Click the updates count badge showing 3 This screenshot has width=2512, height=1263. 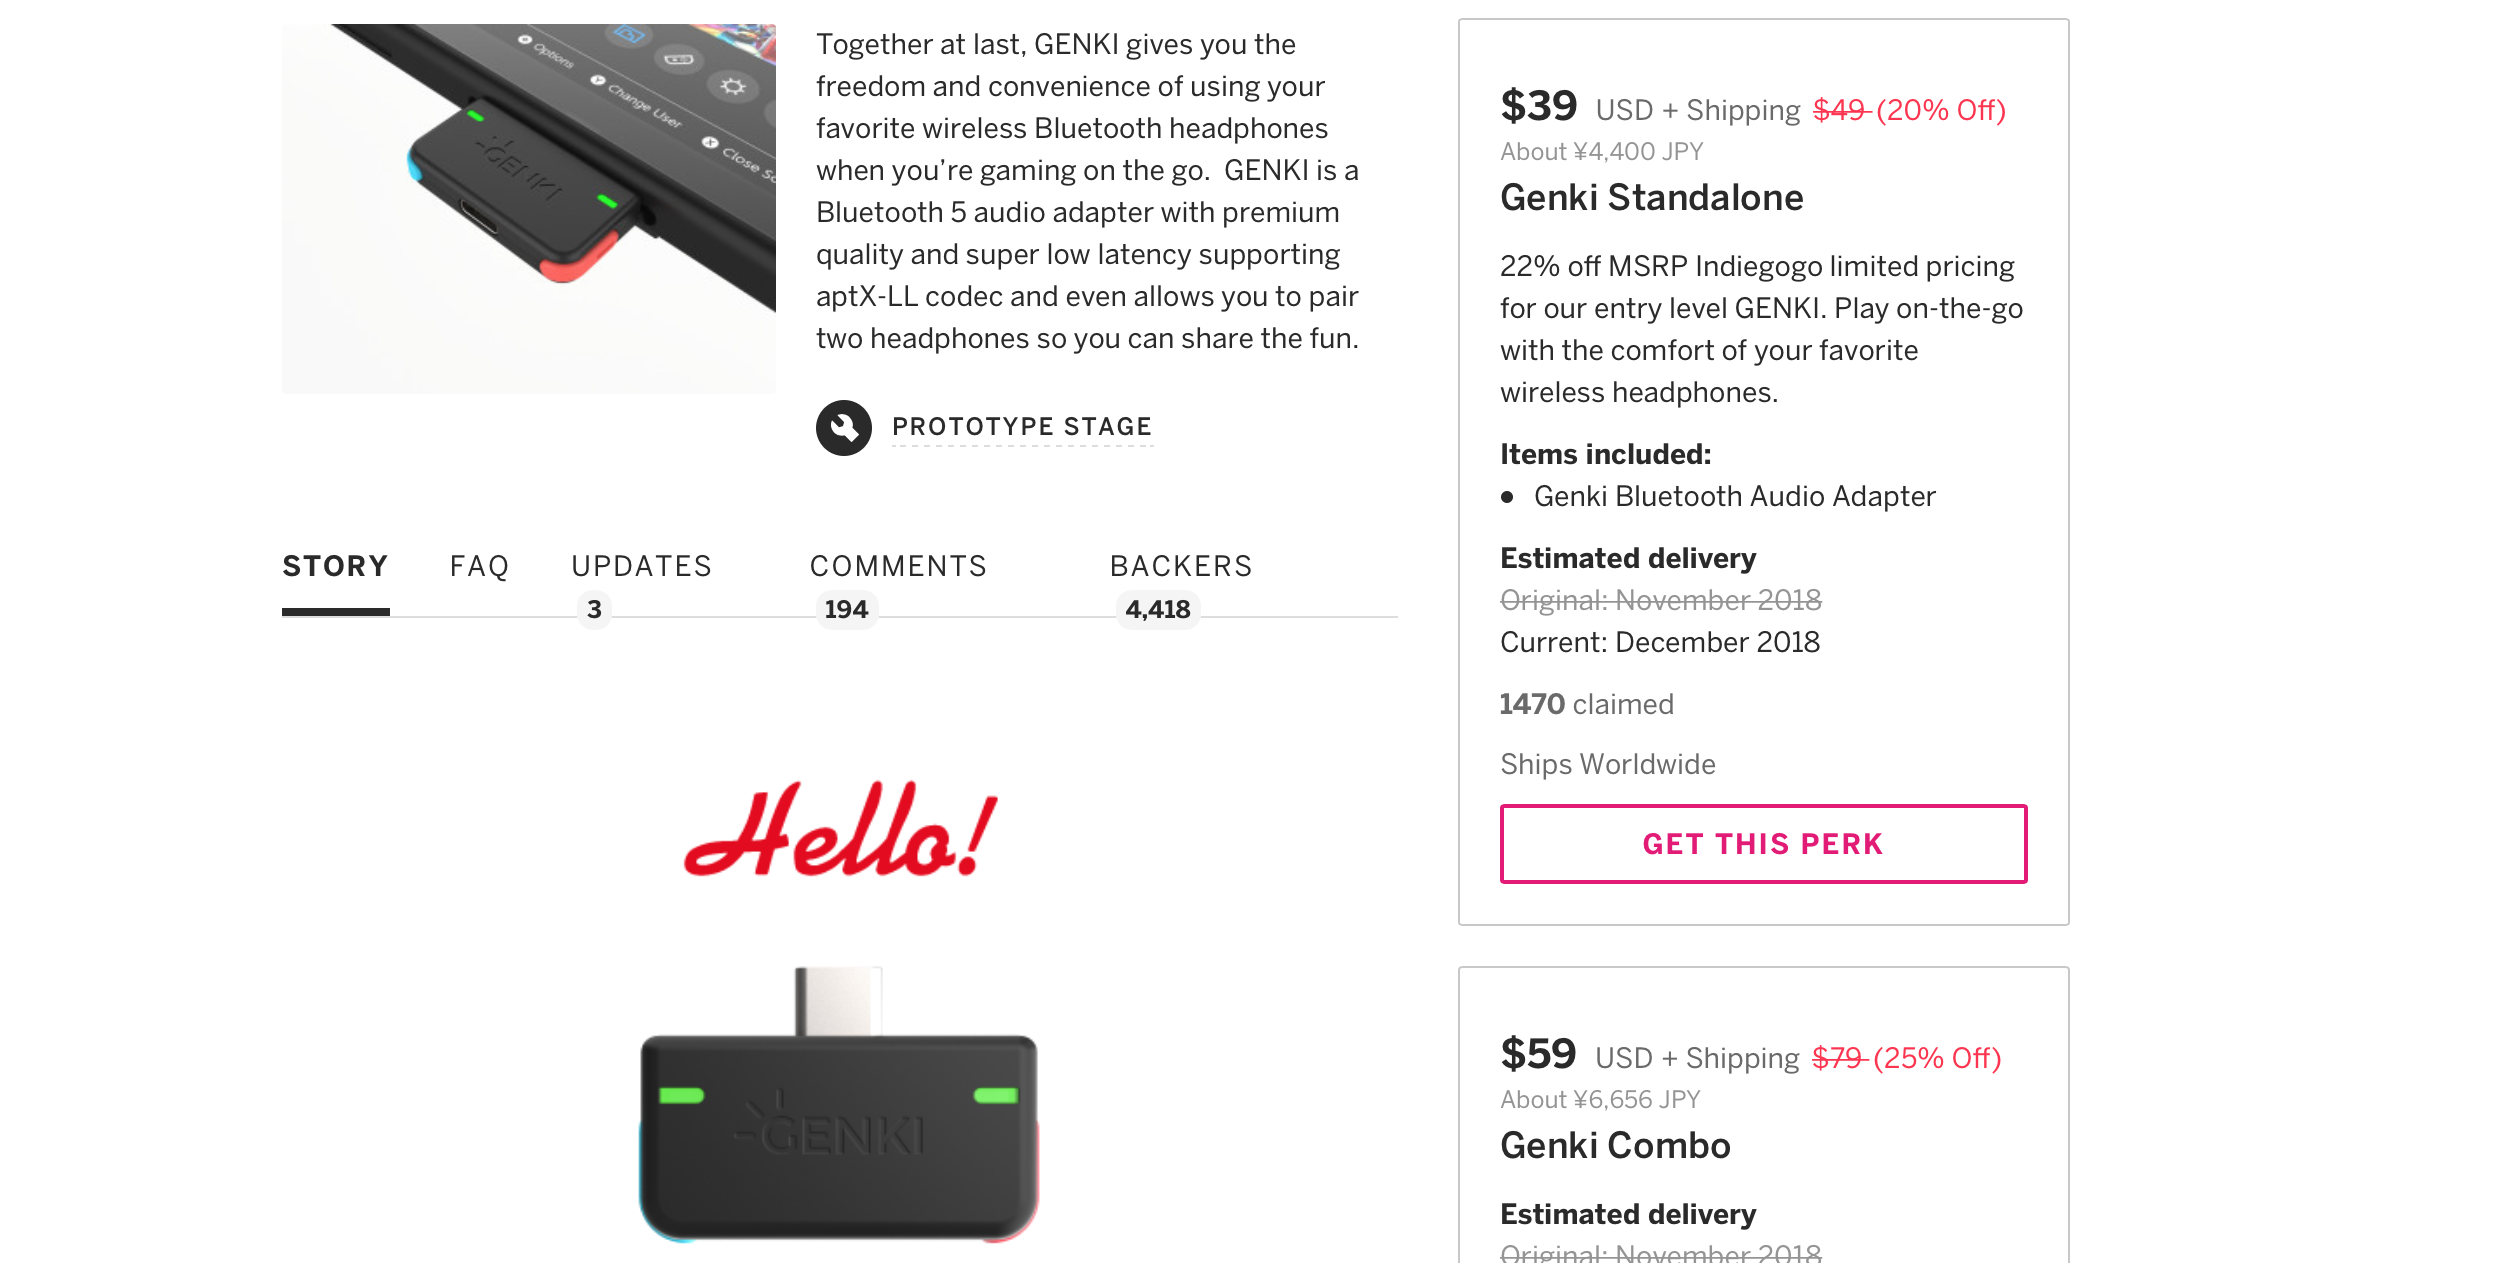pos(594,609)
